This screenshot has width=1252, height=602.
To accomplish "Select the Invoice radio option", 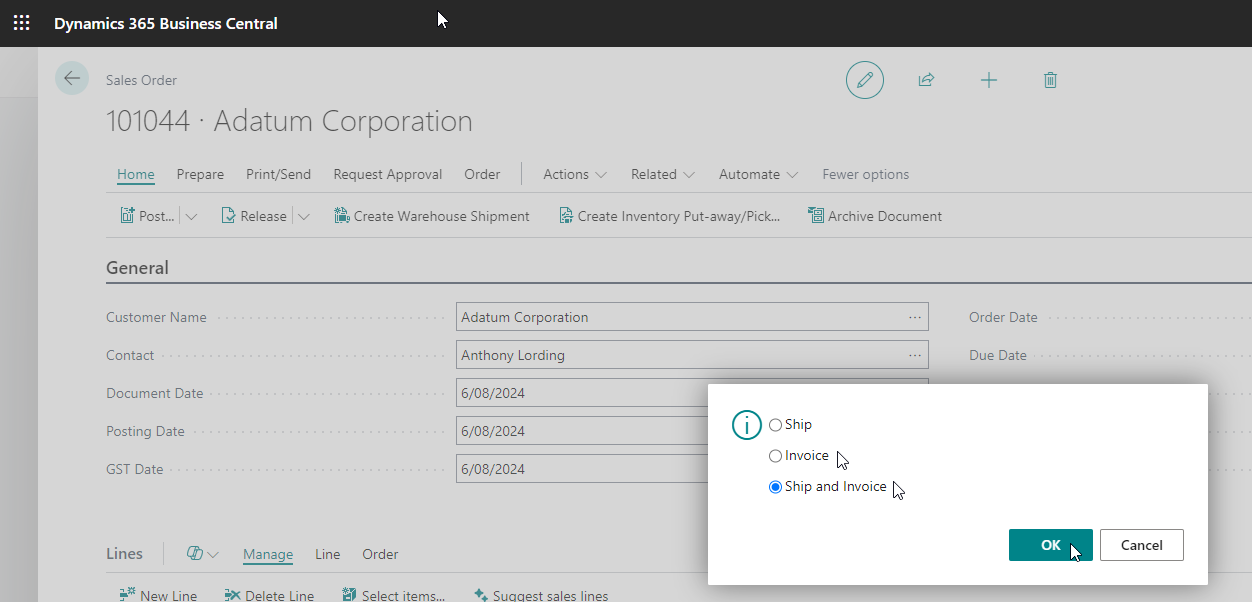I will pyautogui.click(x=775, y=456).
